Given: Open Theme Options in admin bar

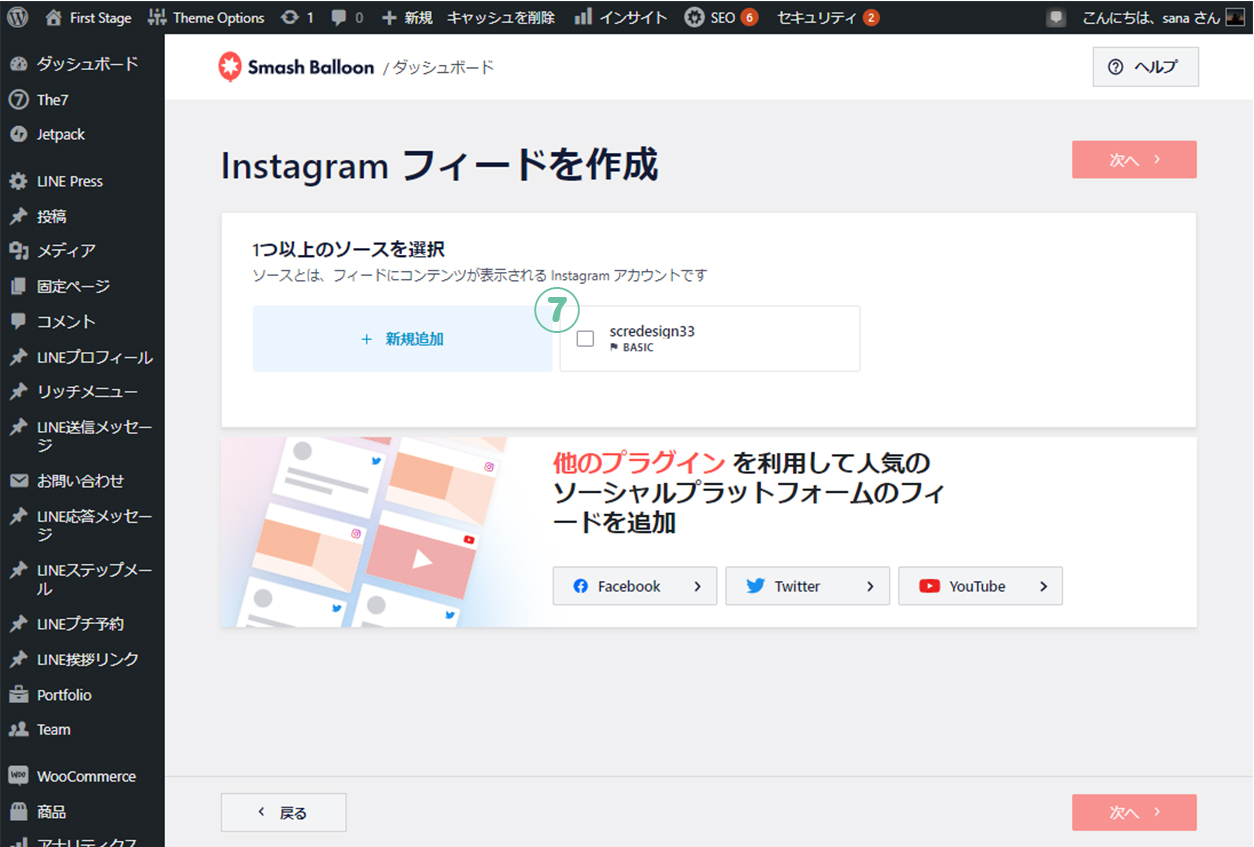Looking at the screenshot, I should (x=206, y=17).
